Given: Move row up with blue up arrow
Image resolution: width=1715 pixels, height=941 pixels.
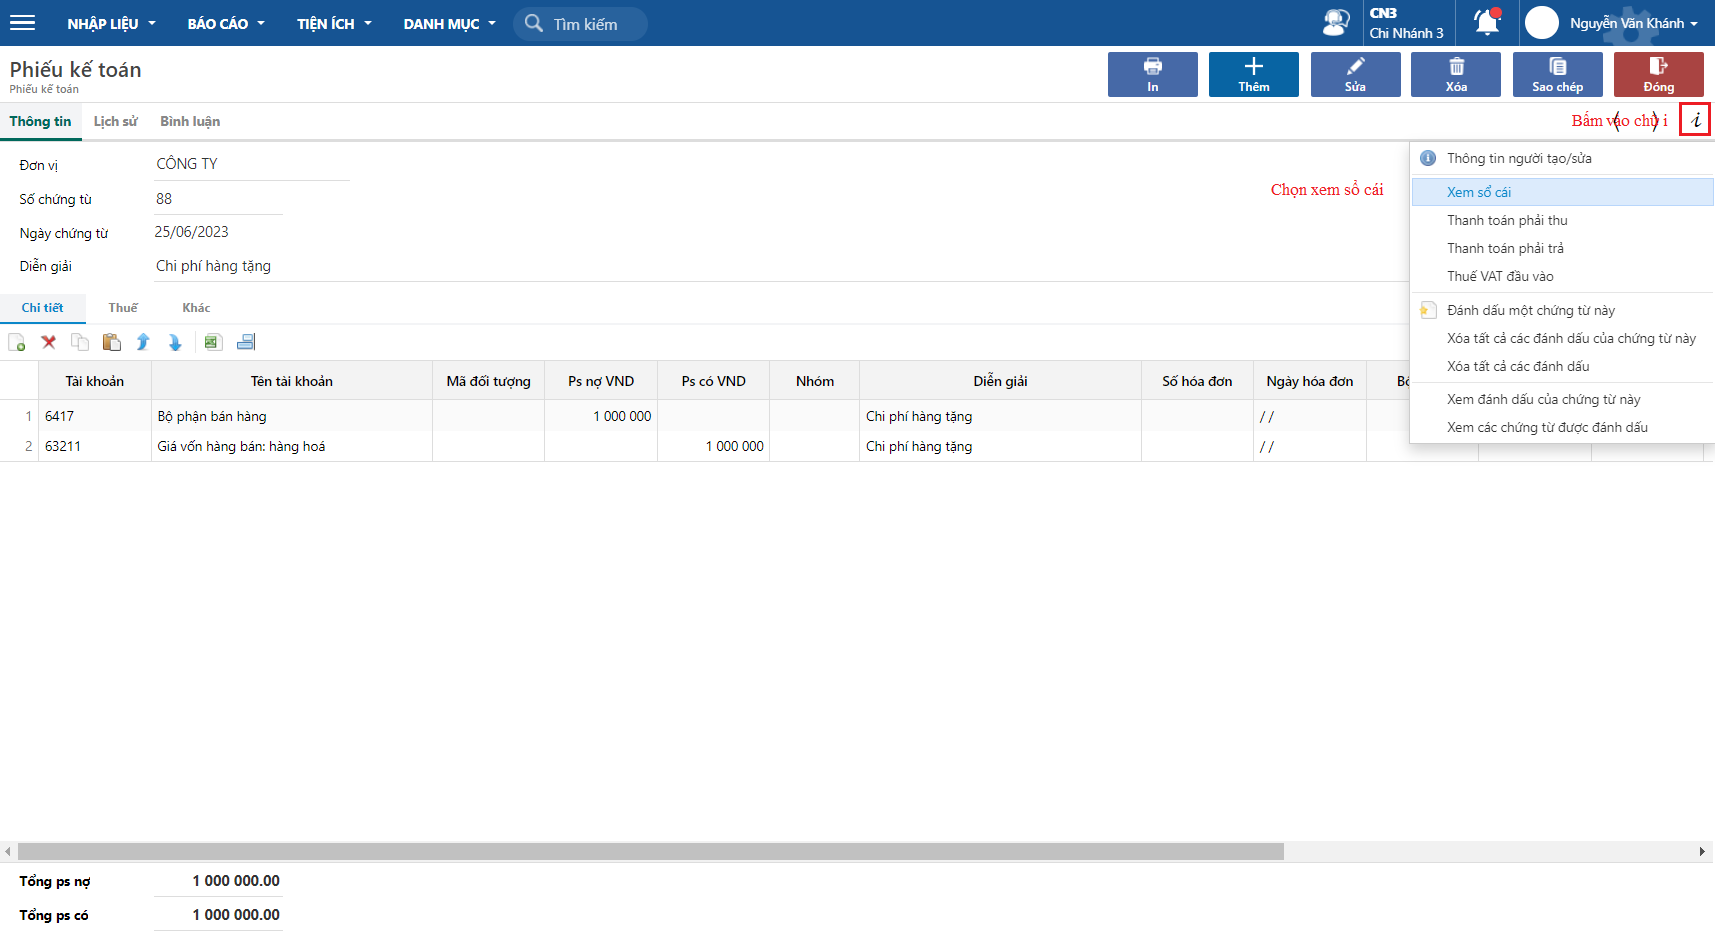Looking at the screenshot, I should 143,342.
